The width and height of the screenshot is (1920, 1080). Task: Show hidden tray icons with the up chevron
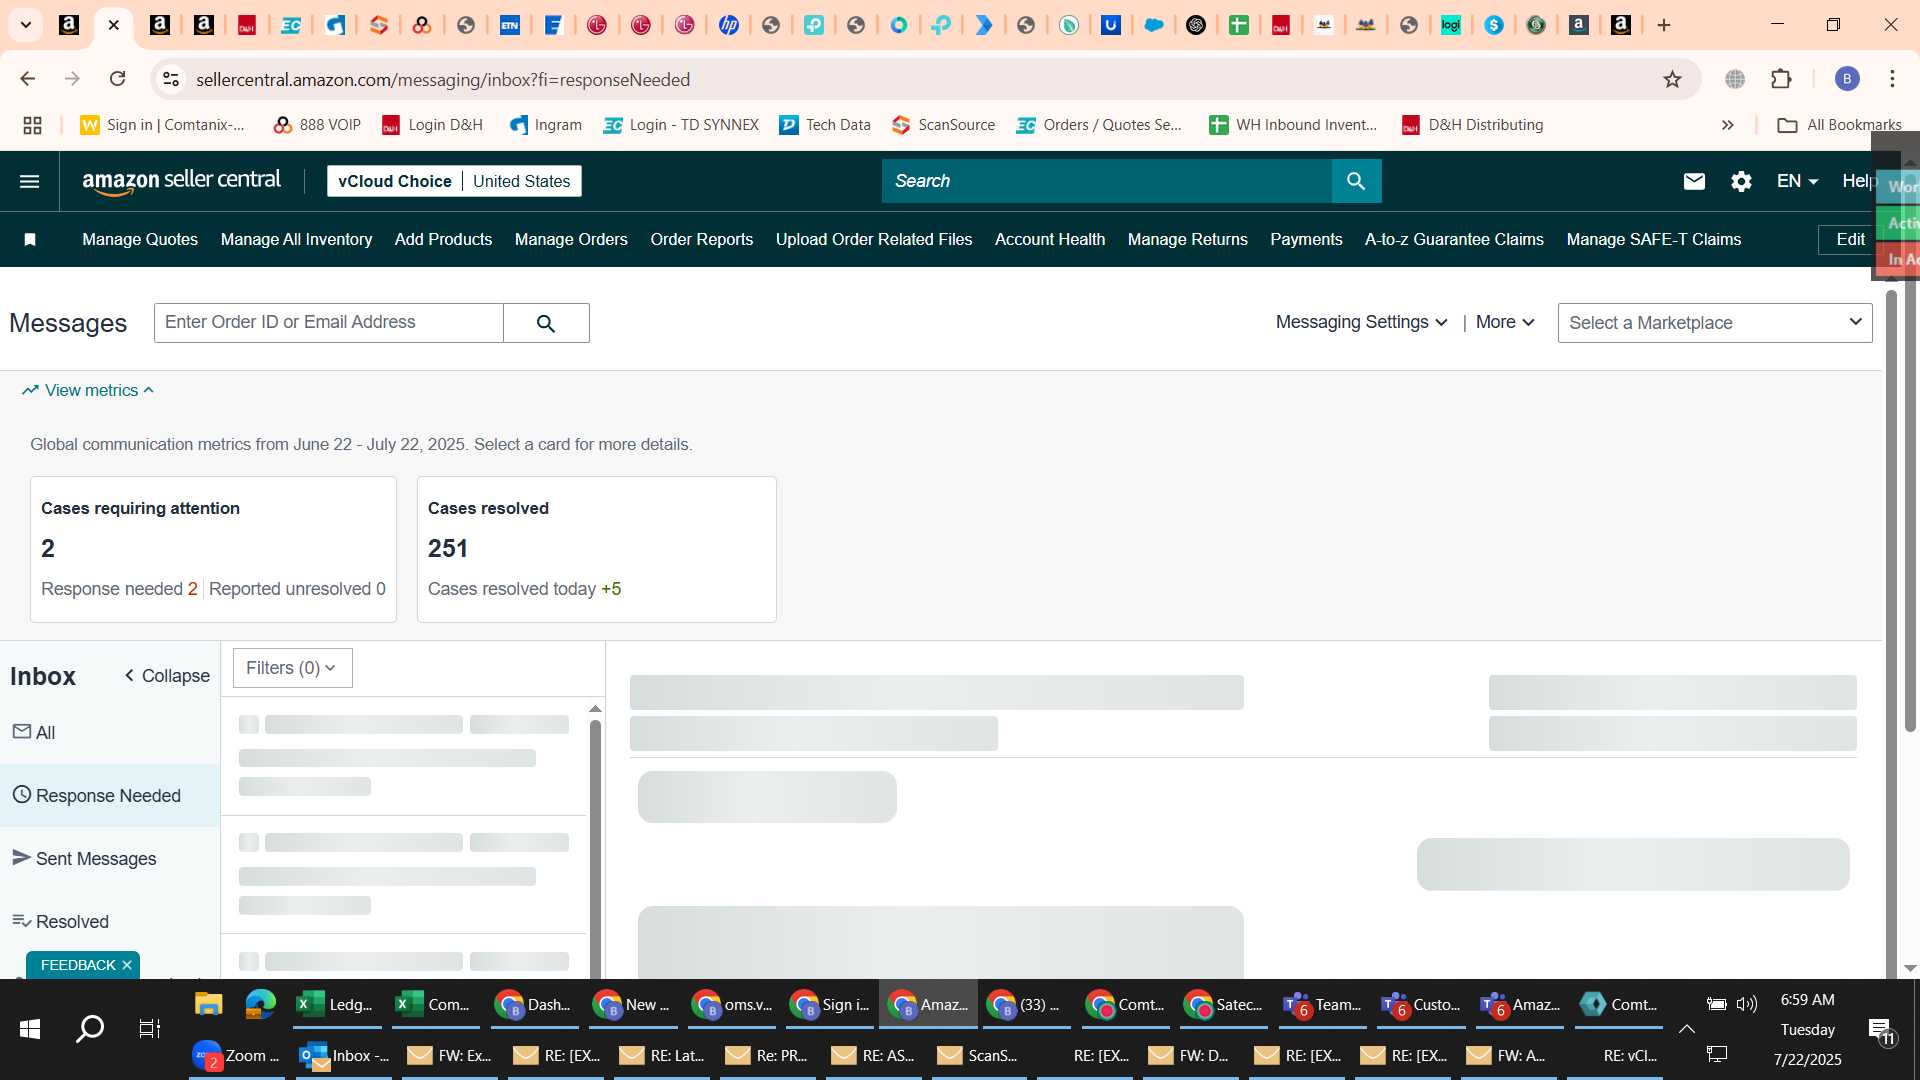coord(1686,1029)
